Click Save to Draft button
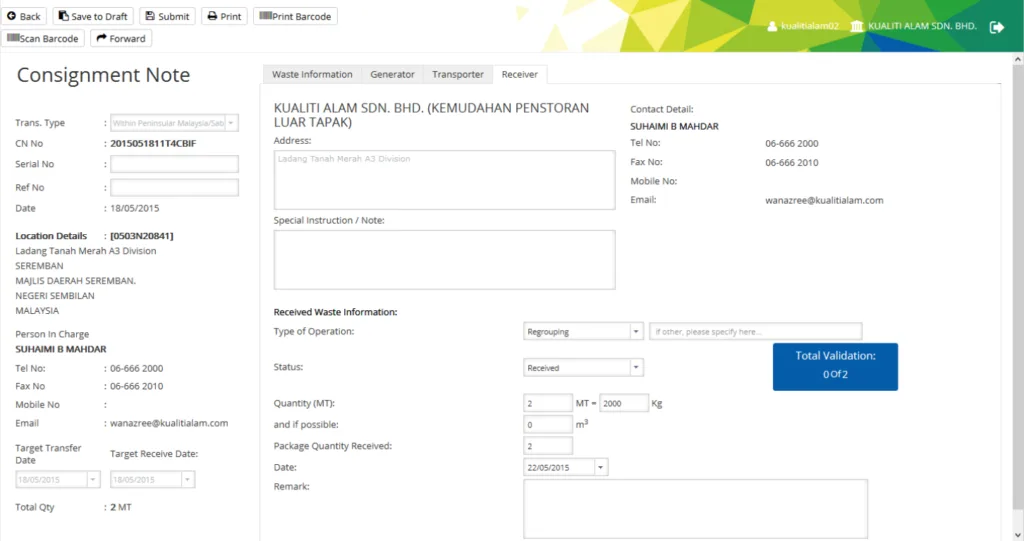This screenshot has width=1024, height=541. (x=93, y=16)
